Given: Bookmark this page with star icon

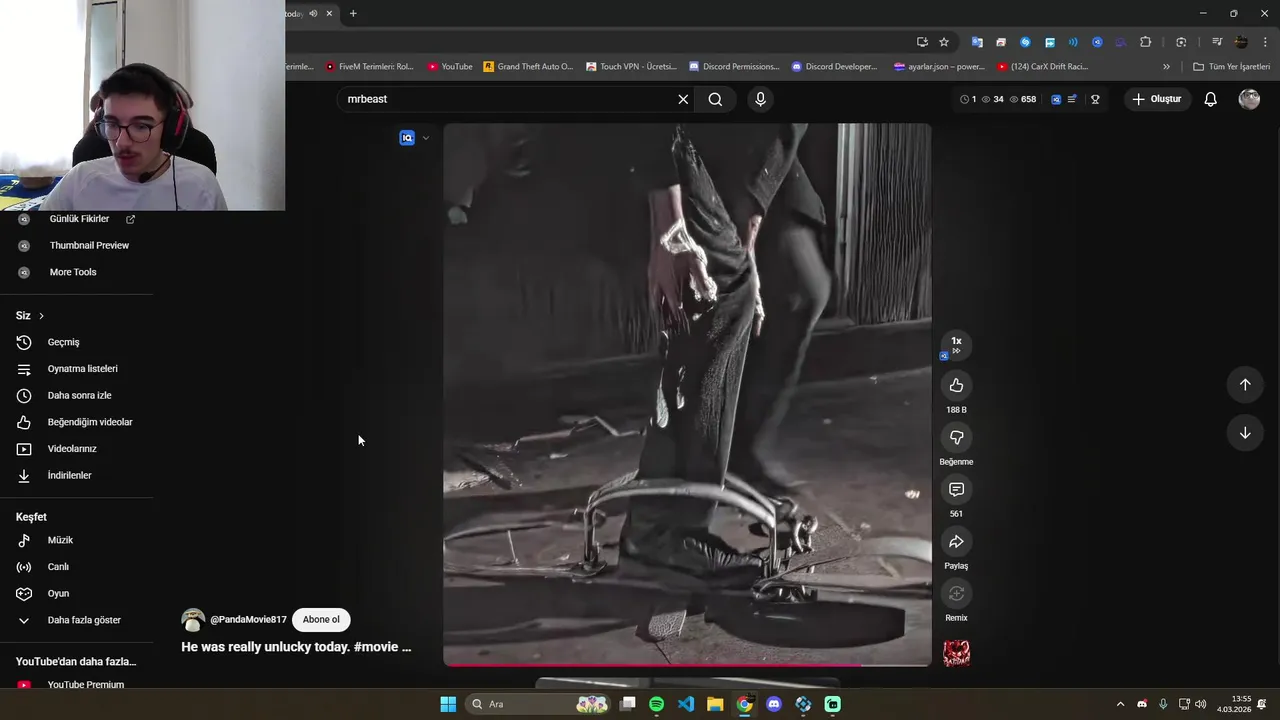Looking at the screenshot, I should click(943, 42).
